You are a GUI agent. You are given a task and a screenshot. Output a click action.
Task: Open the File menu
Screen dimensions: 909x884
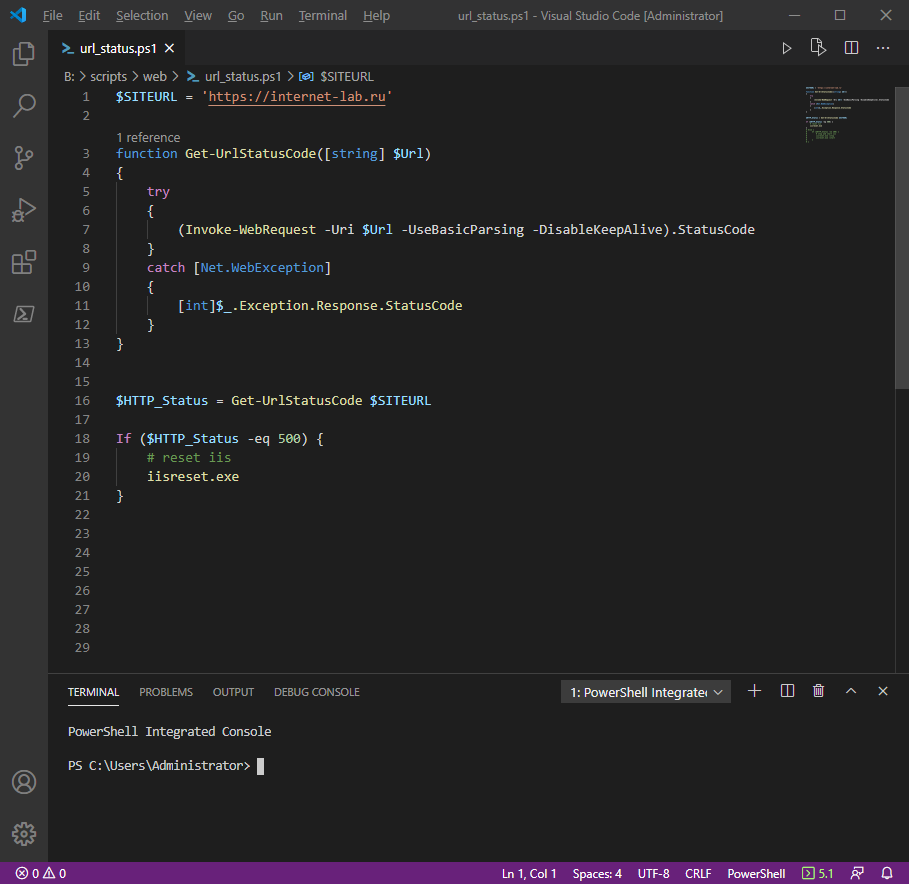53,16
